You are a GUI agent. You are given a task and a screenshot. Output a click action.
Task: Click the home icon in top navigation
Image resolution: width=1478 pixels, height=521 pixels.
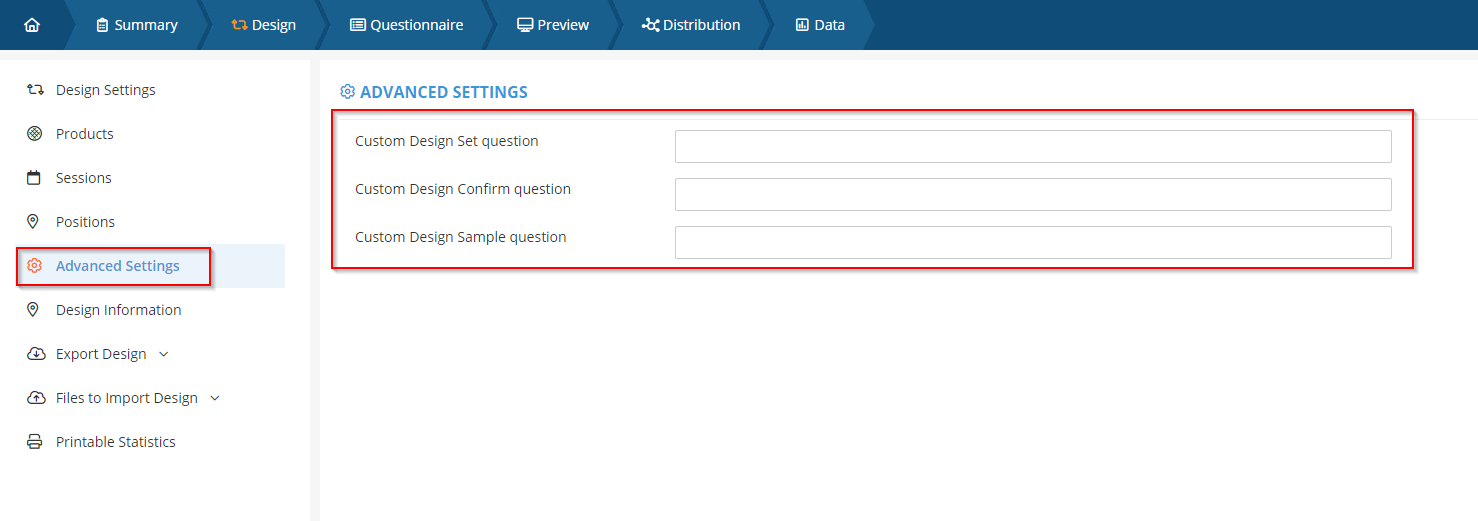coord(32,25)
